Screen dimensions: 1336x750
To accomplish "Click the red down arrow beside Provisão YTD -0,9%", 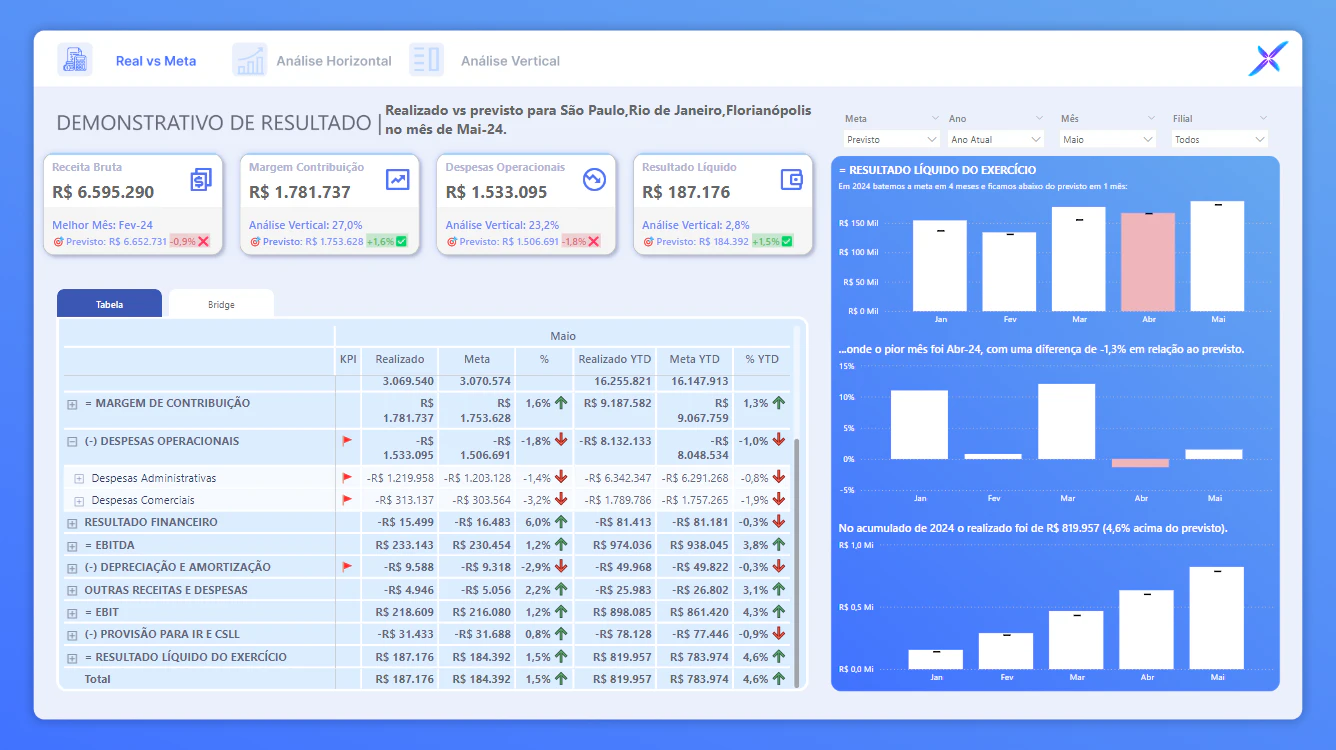I will tap(779, 634).
